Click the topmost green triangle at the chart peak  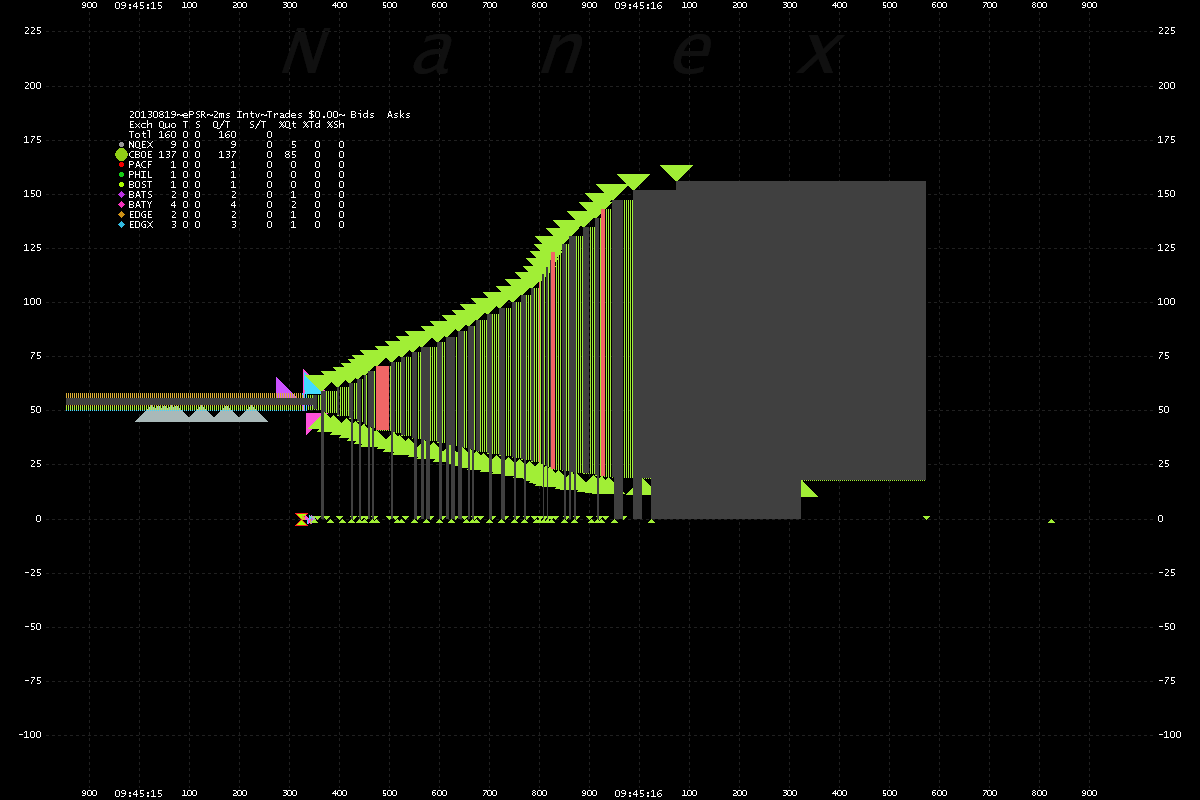(x=676, y=173)
